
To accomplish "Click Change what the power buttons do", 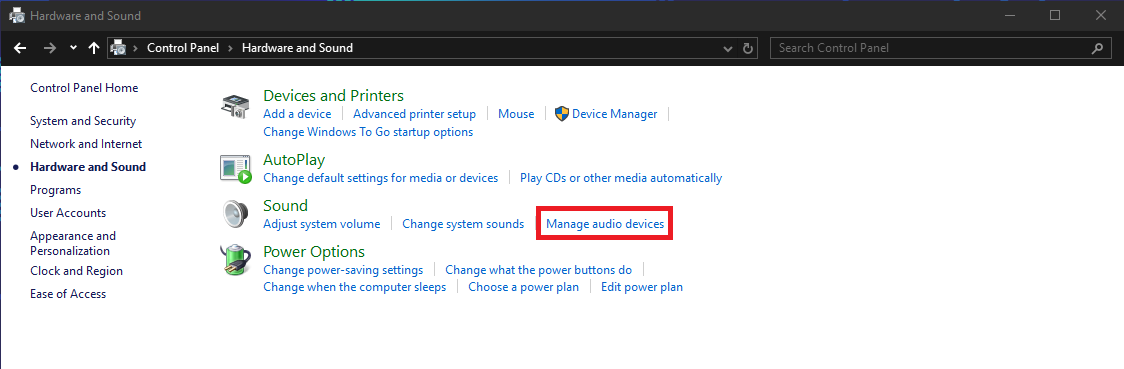I will [x=538, y=270].
